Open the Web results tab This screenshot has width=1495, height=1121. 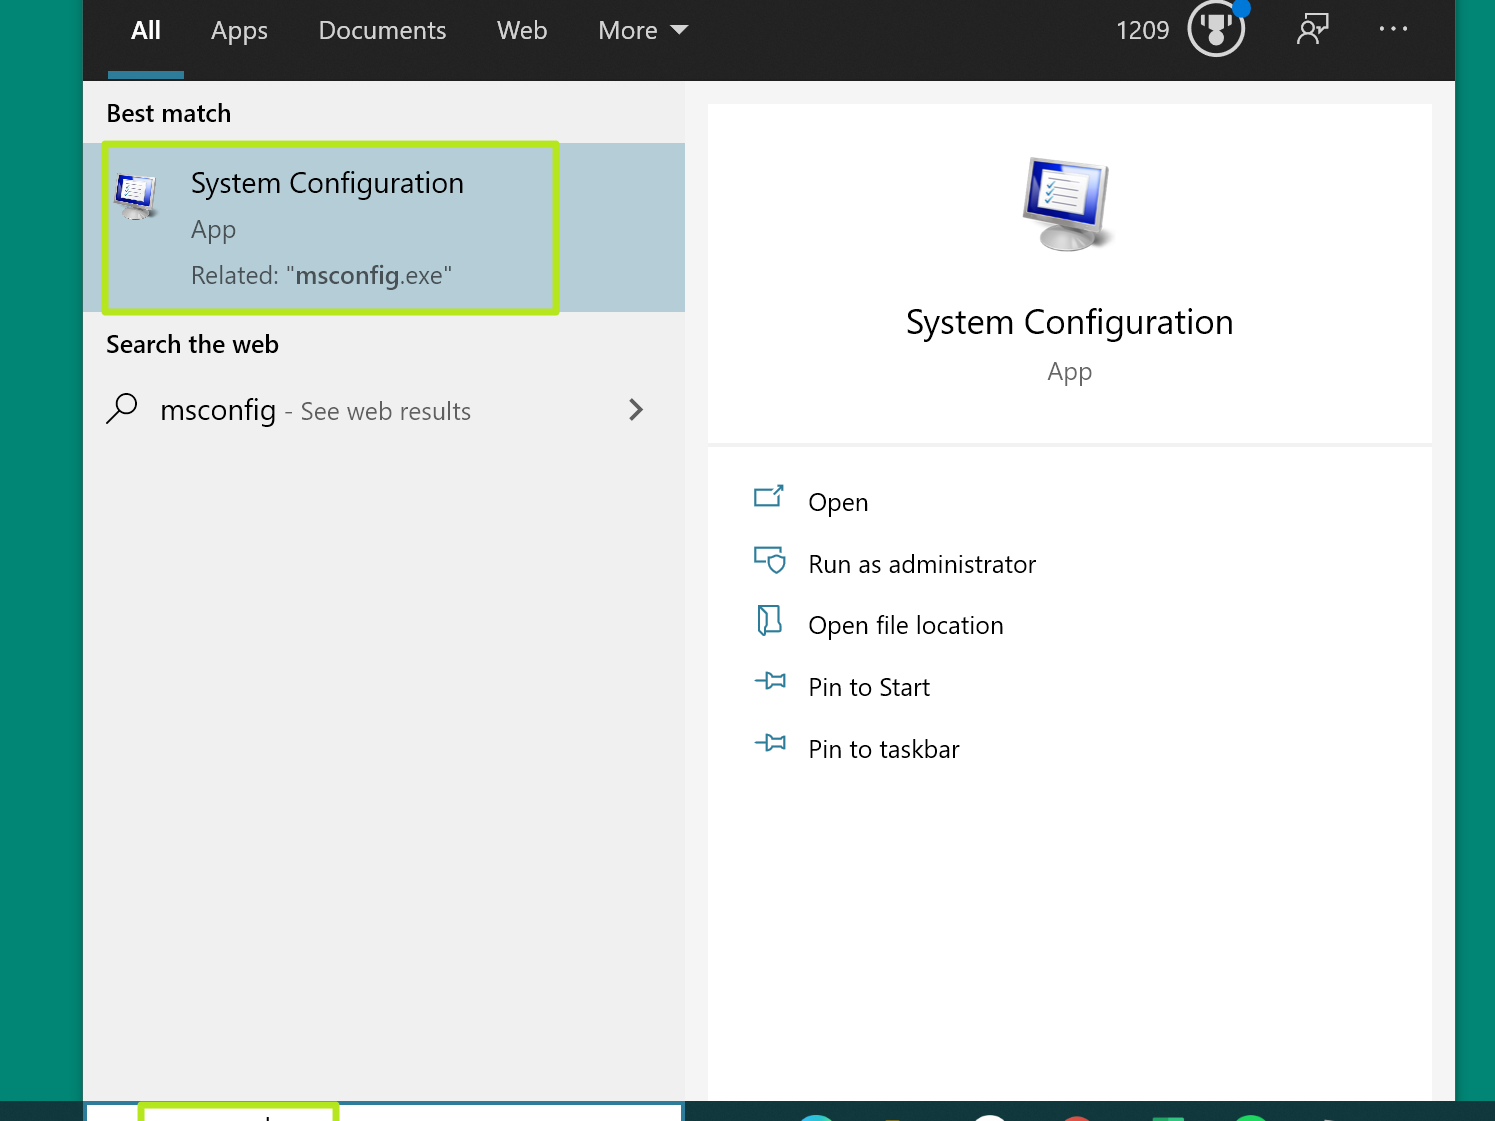click(x=522, y=31)
